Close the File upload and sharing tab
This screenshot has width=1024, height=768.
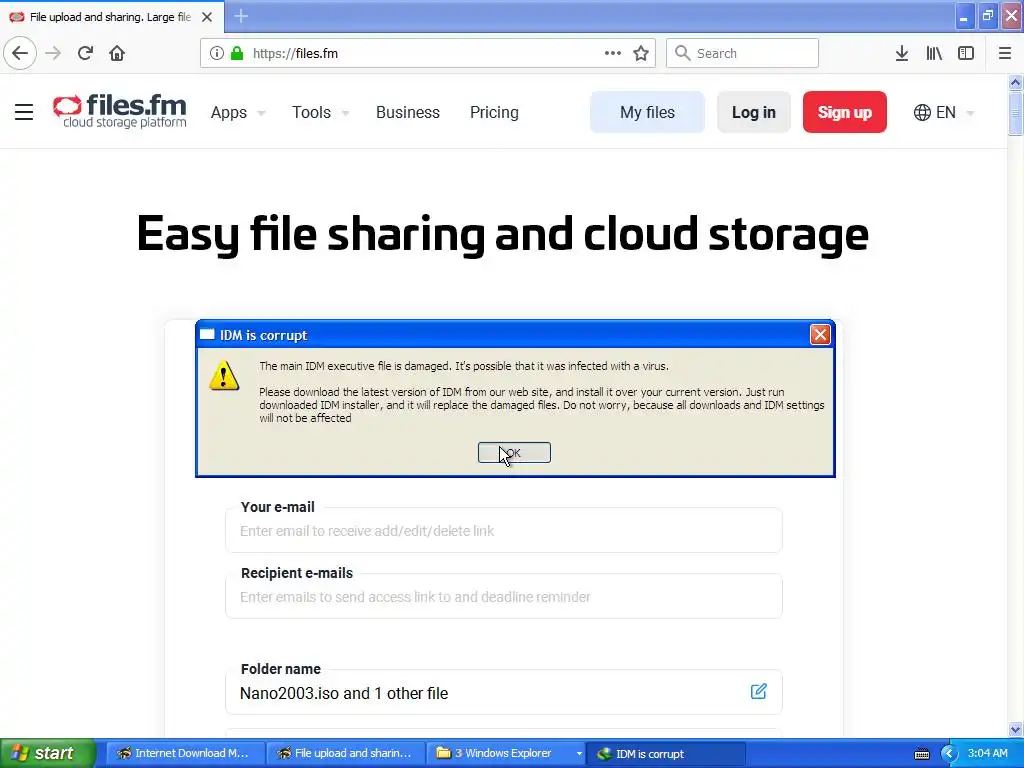pyautogui.click(x=207, y=17)
